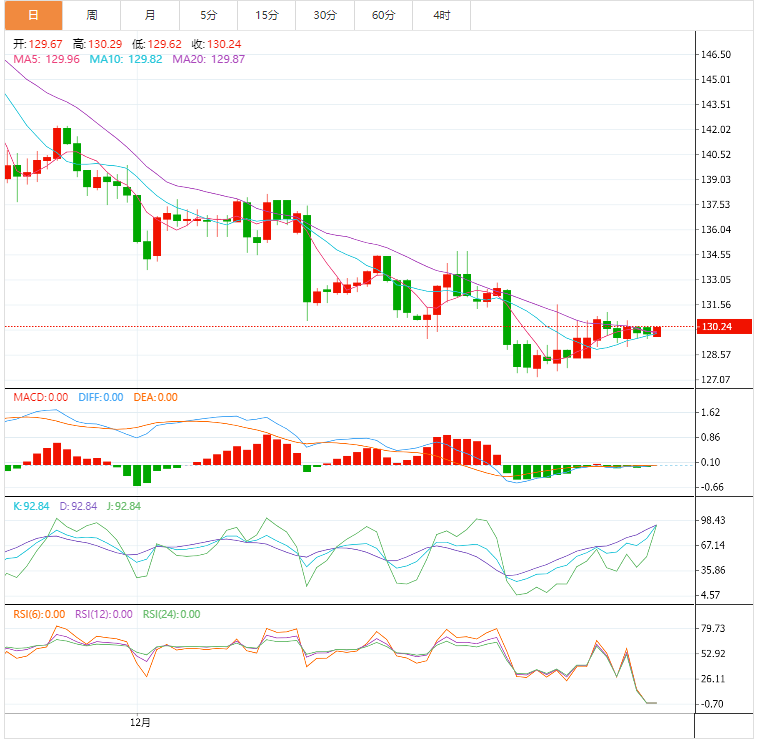The width and height of the screenshot is (759, 748).
Task: Click the 12月 date marker on time axis
Action: click(141, 721)
